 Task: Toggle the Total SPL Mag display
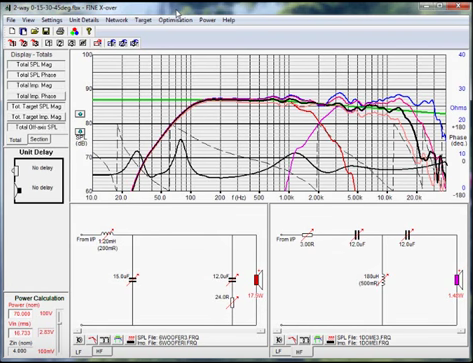click(x=36, y=65)
